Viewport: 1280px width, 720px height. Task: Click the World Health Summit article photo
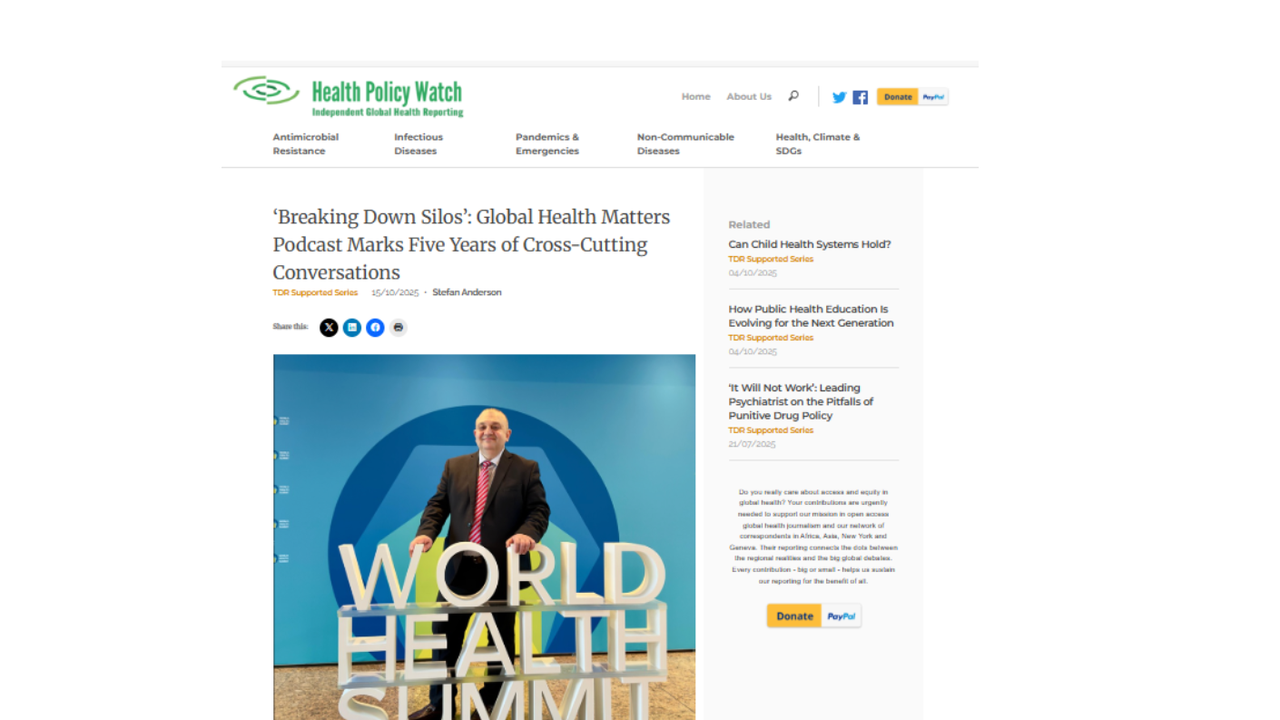pyautogui.click(x=484, y=537)
